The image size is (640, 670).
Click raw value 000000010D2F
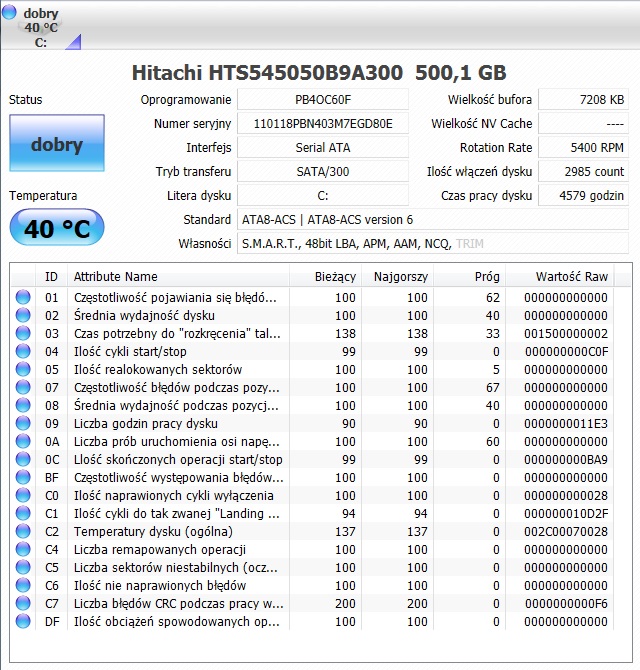click(x=566, y=514)
